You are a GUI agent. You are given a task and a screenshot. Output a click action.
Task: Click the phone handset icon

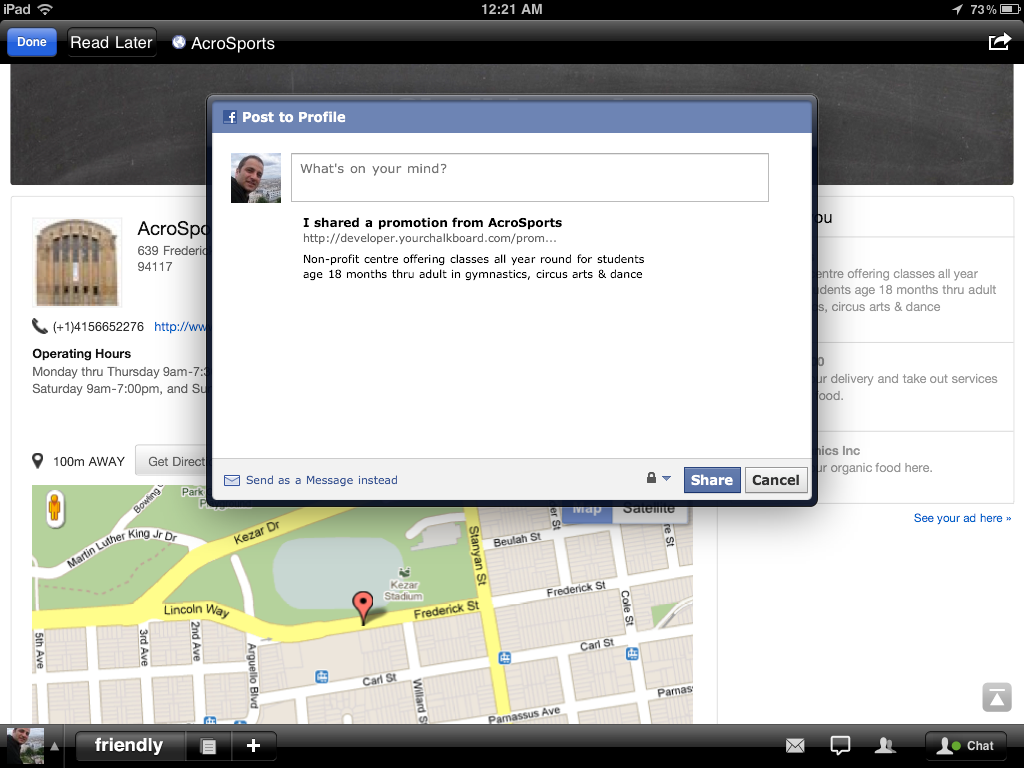(x=39, y=326)
